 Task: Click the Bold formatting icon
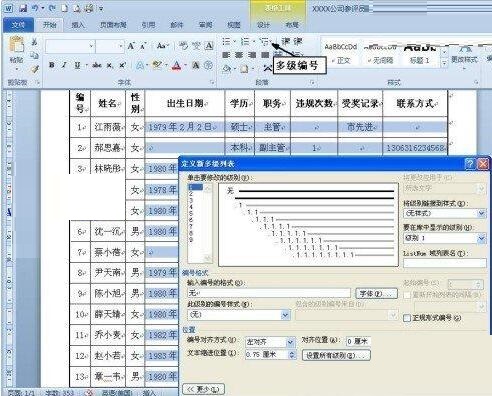52,65
